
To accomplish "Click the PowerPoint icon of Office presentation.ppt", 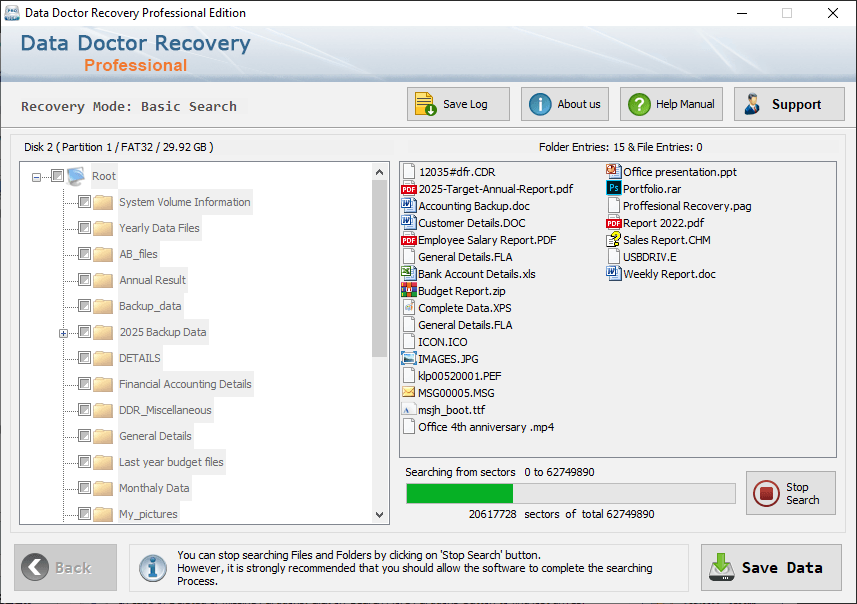I will [613, 171].
